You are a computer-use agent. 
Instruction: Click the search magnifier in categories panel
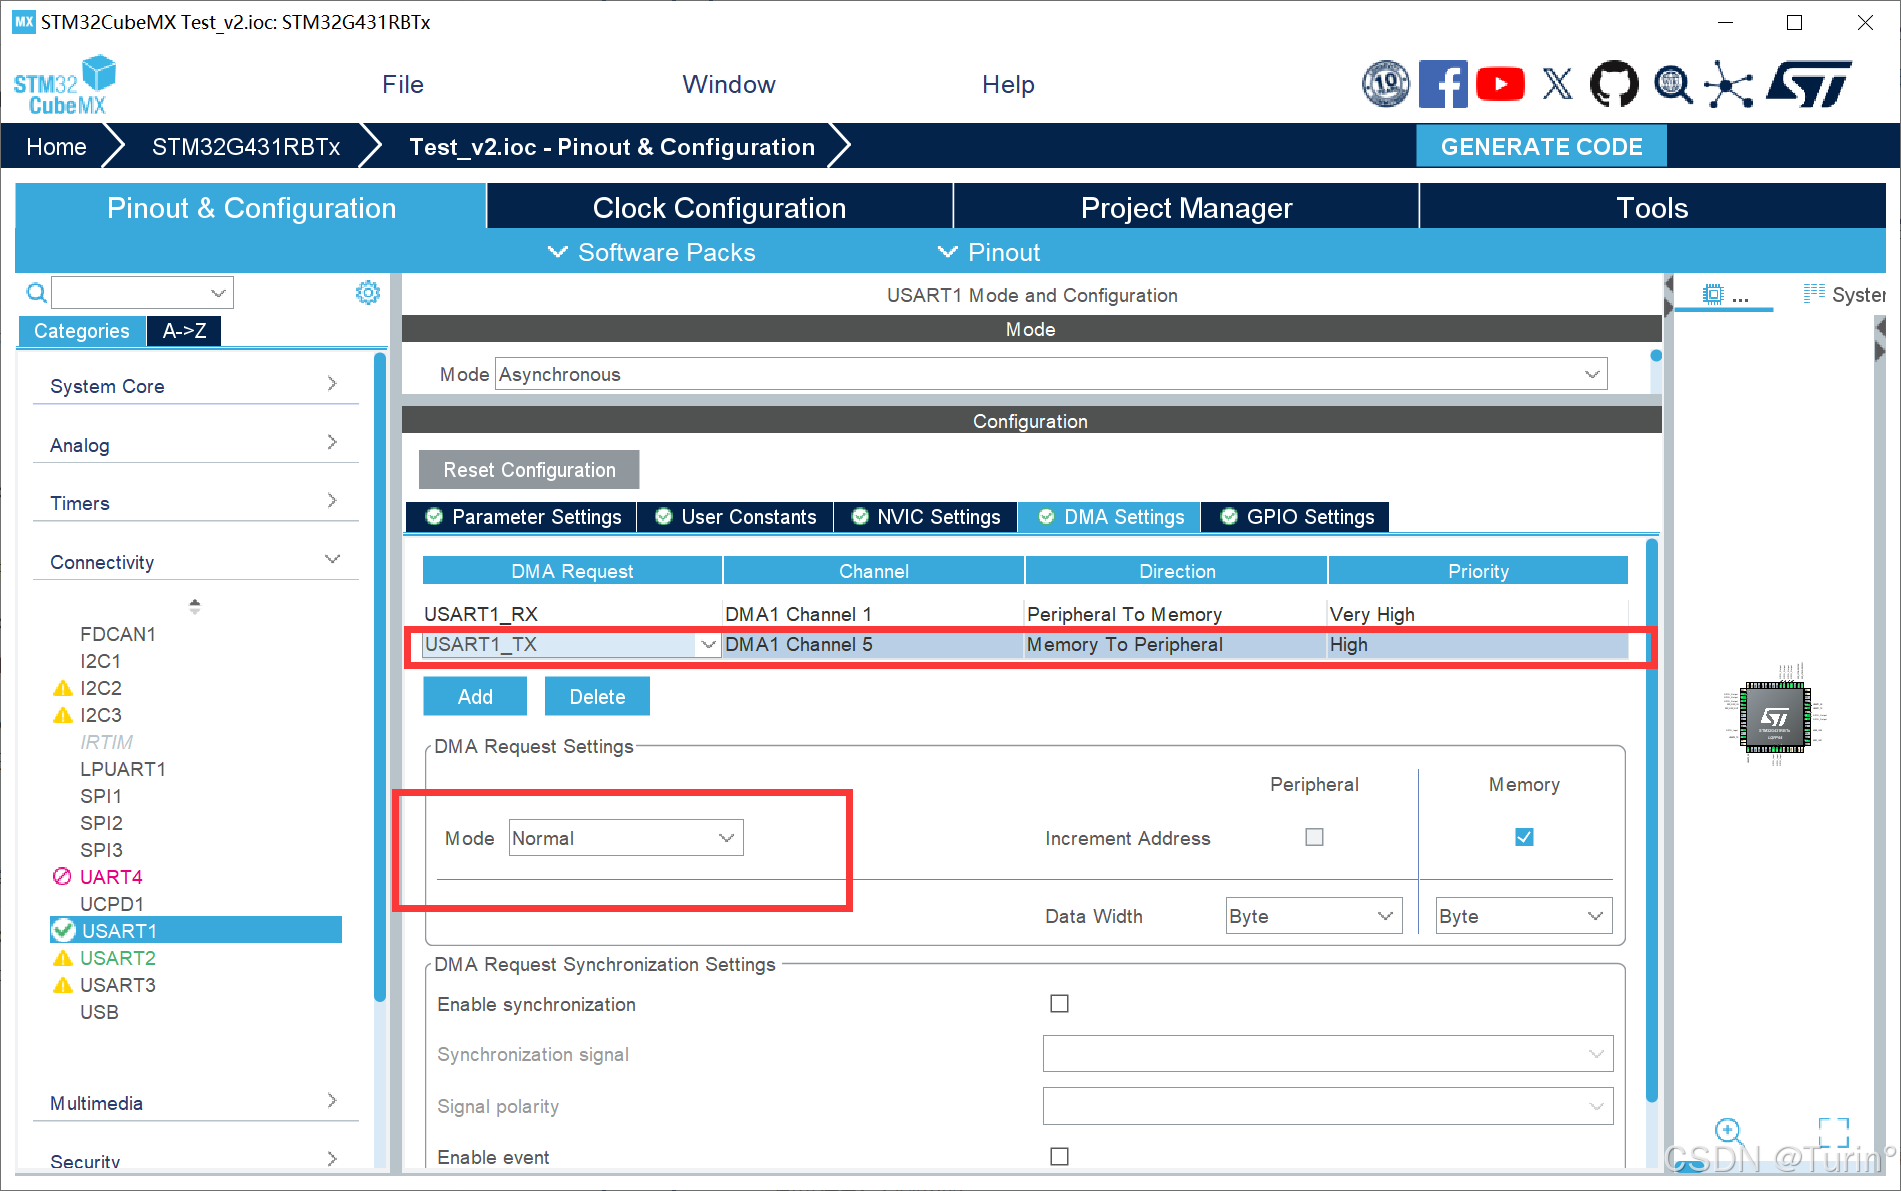(x=36, y=293)
